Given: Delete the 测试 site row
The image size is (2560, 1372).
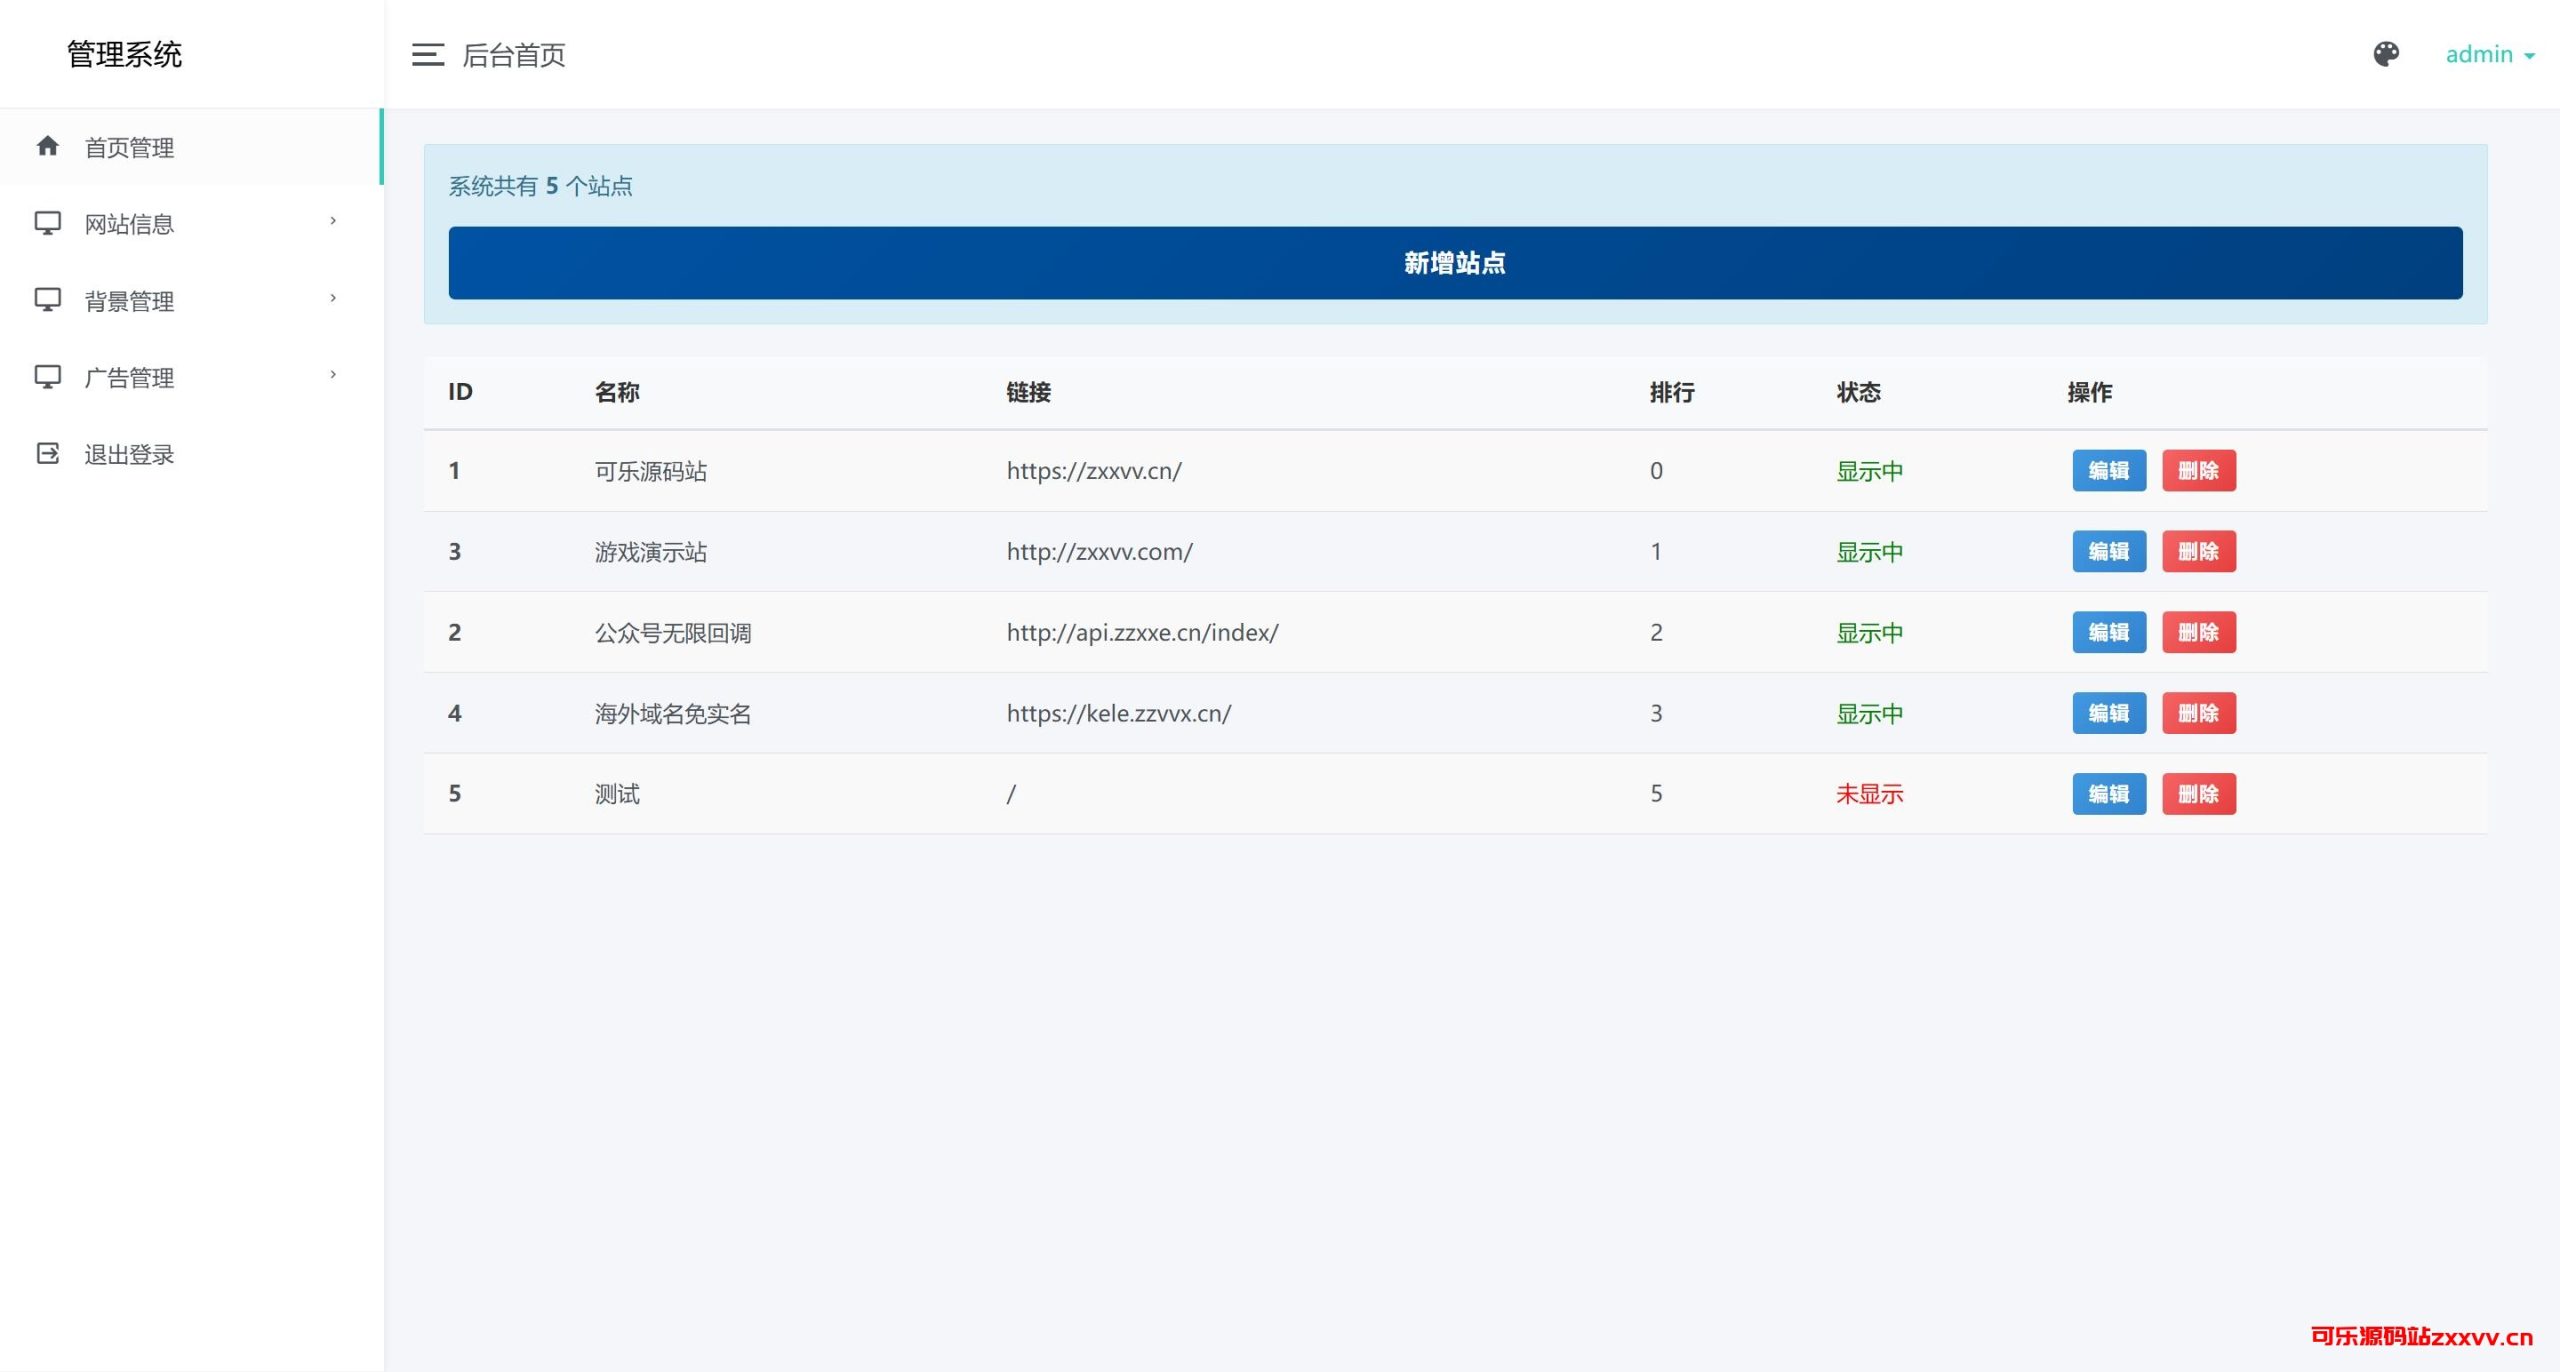Looking at the screenshot, I should [2198, 794].
